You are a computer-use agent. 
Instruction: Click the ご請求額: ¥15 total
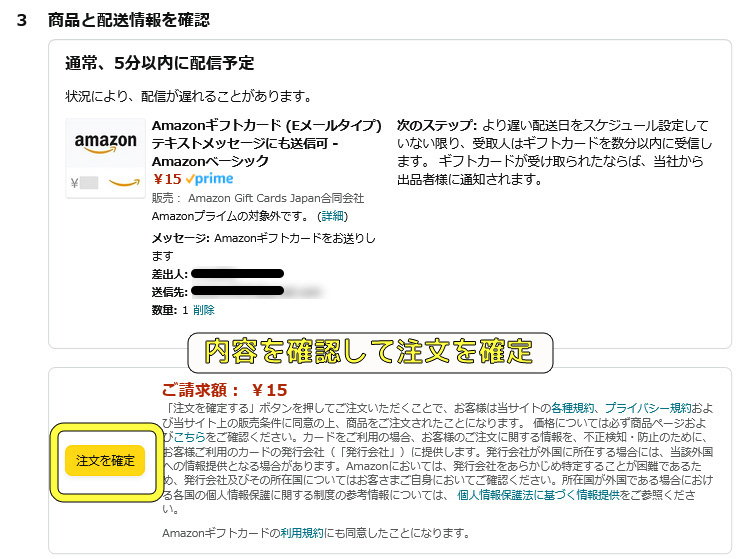coord(224,390)
